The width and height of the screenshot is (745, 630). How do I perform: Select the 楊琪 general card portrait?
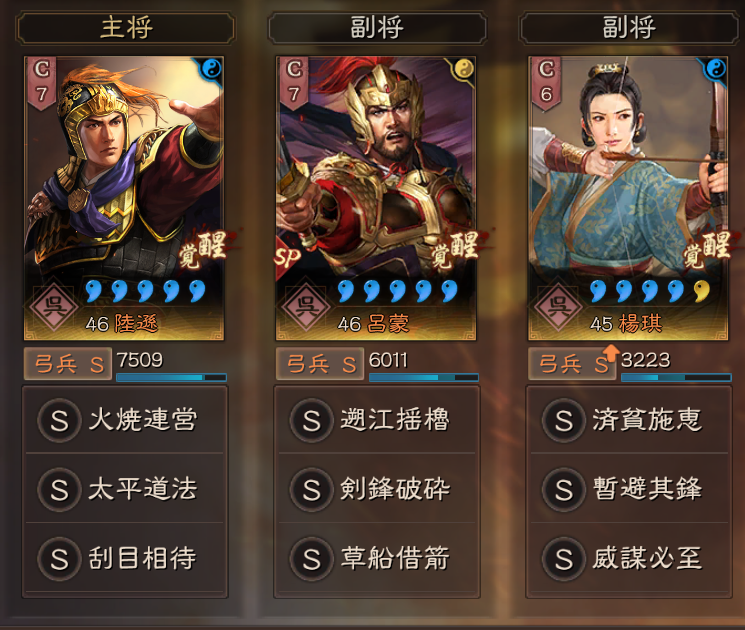(628, 198)
